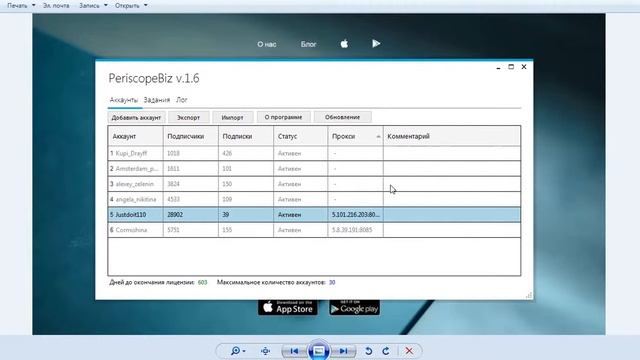Open the zoom magnifier control in photo viewer

coord(238,351)
